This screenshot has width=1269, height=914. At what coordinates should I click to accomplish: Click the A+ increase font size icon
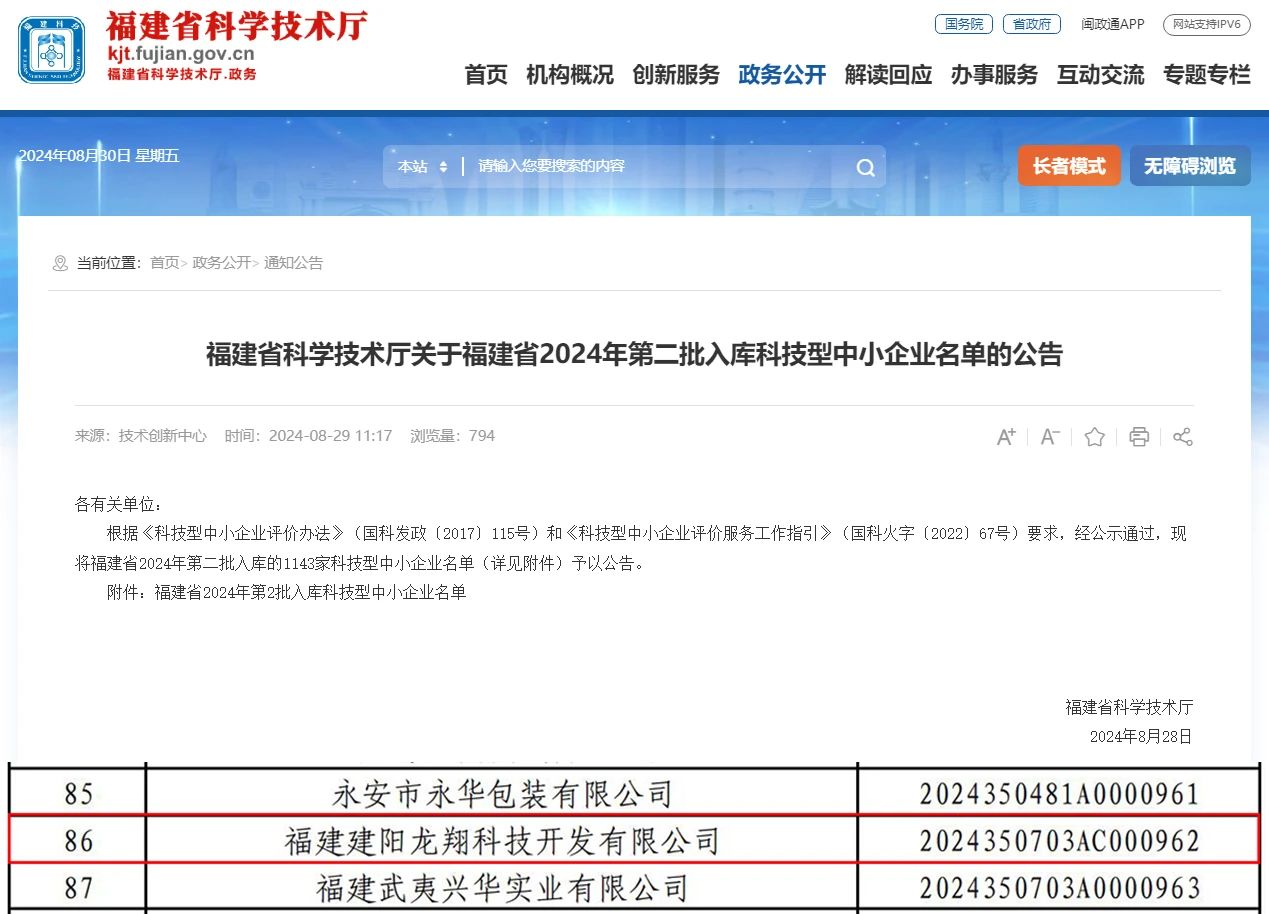(1005, 437)
